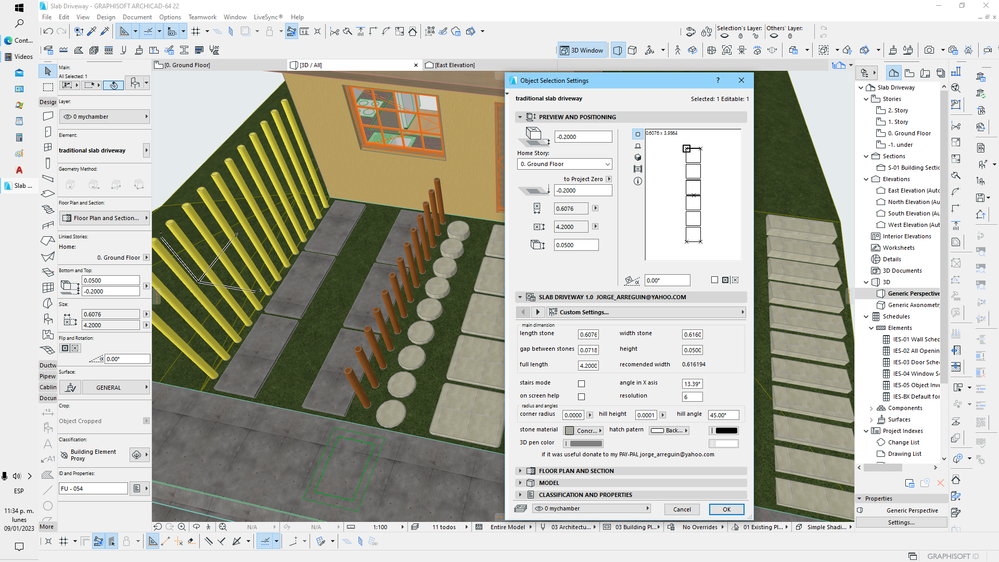Click the full length input field
Screen dimensions: 999x562
(589, 366)
